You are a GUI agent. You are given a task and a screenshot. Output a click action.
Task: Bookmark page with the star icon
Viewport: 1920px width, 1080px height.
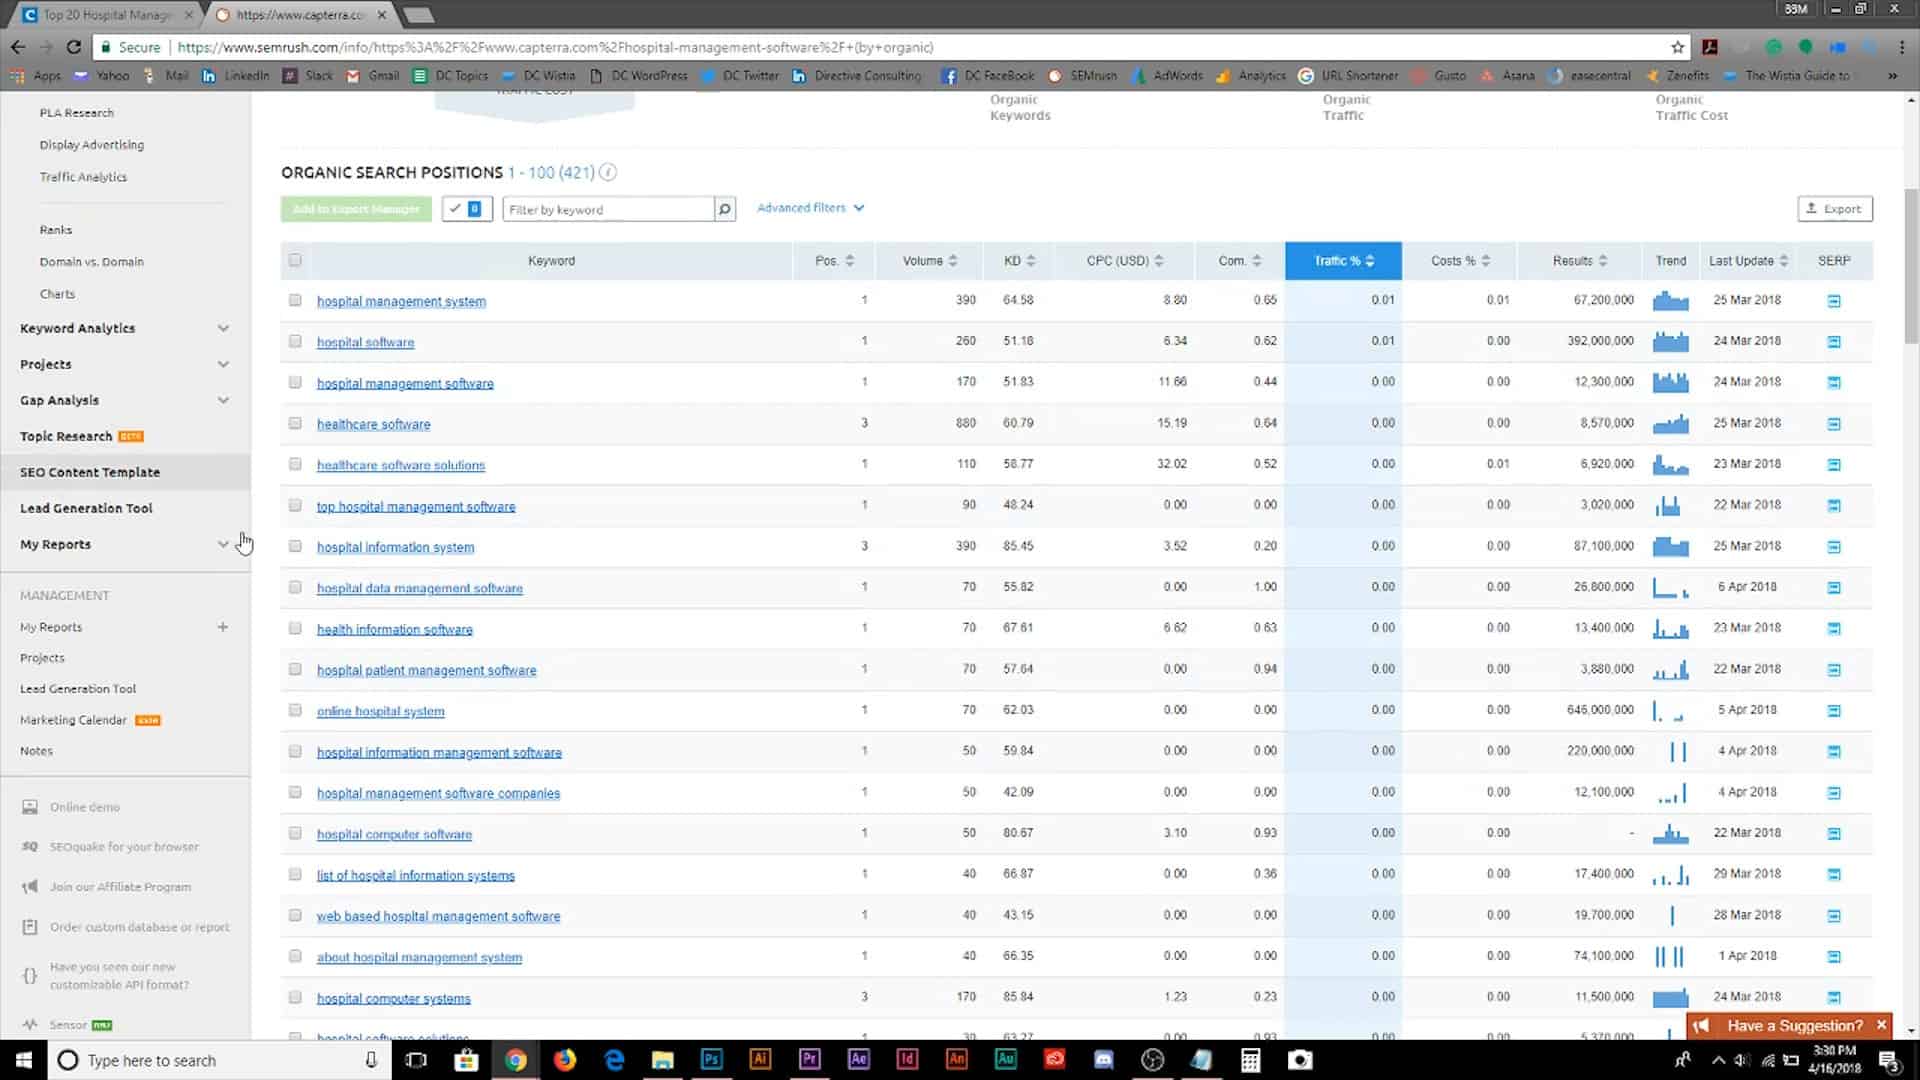(1677, 47)
